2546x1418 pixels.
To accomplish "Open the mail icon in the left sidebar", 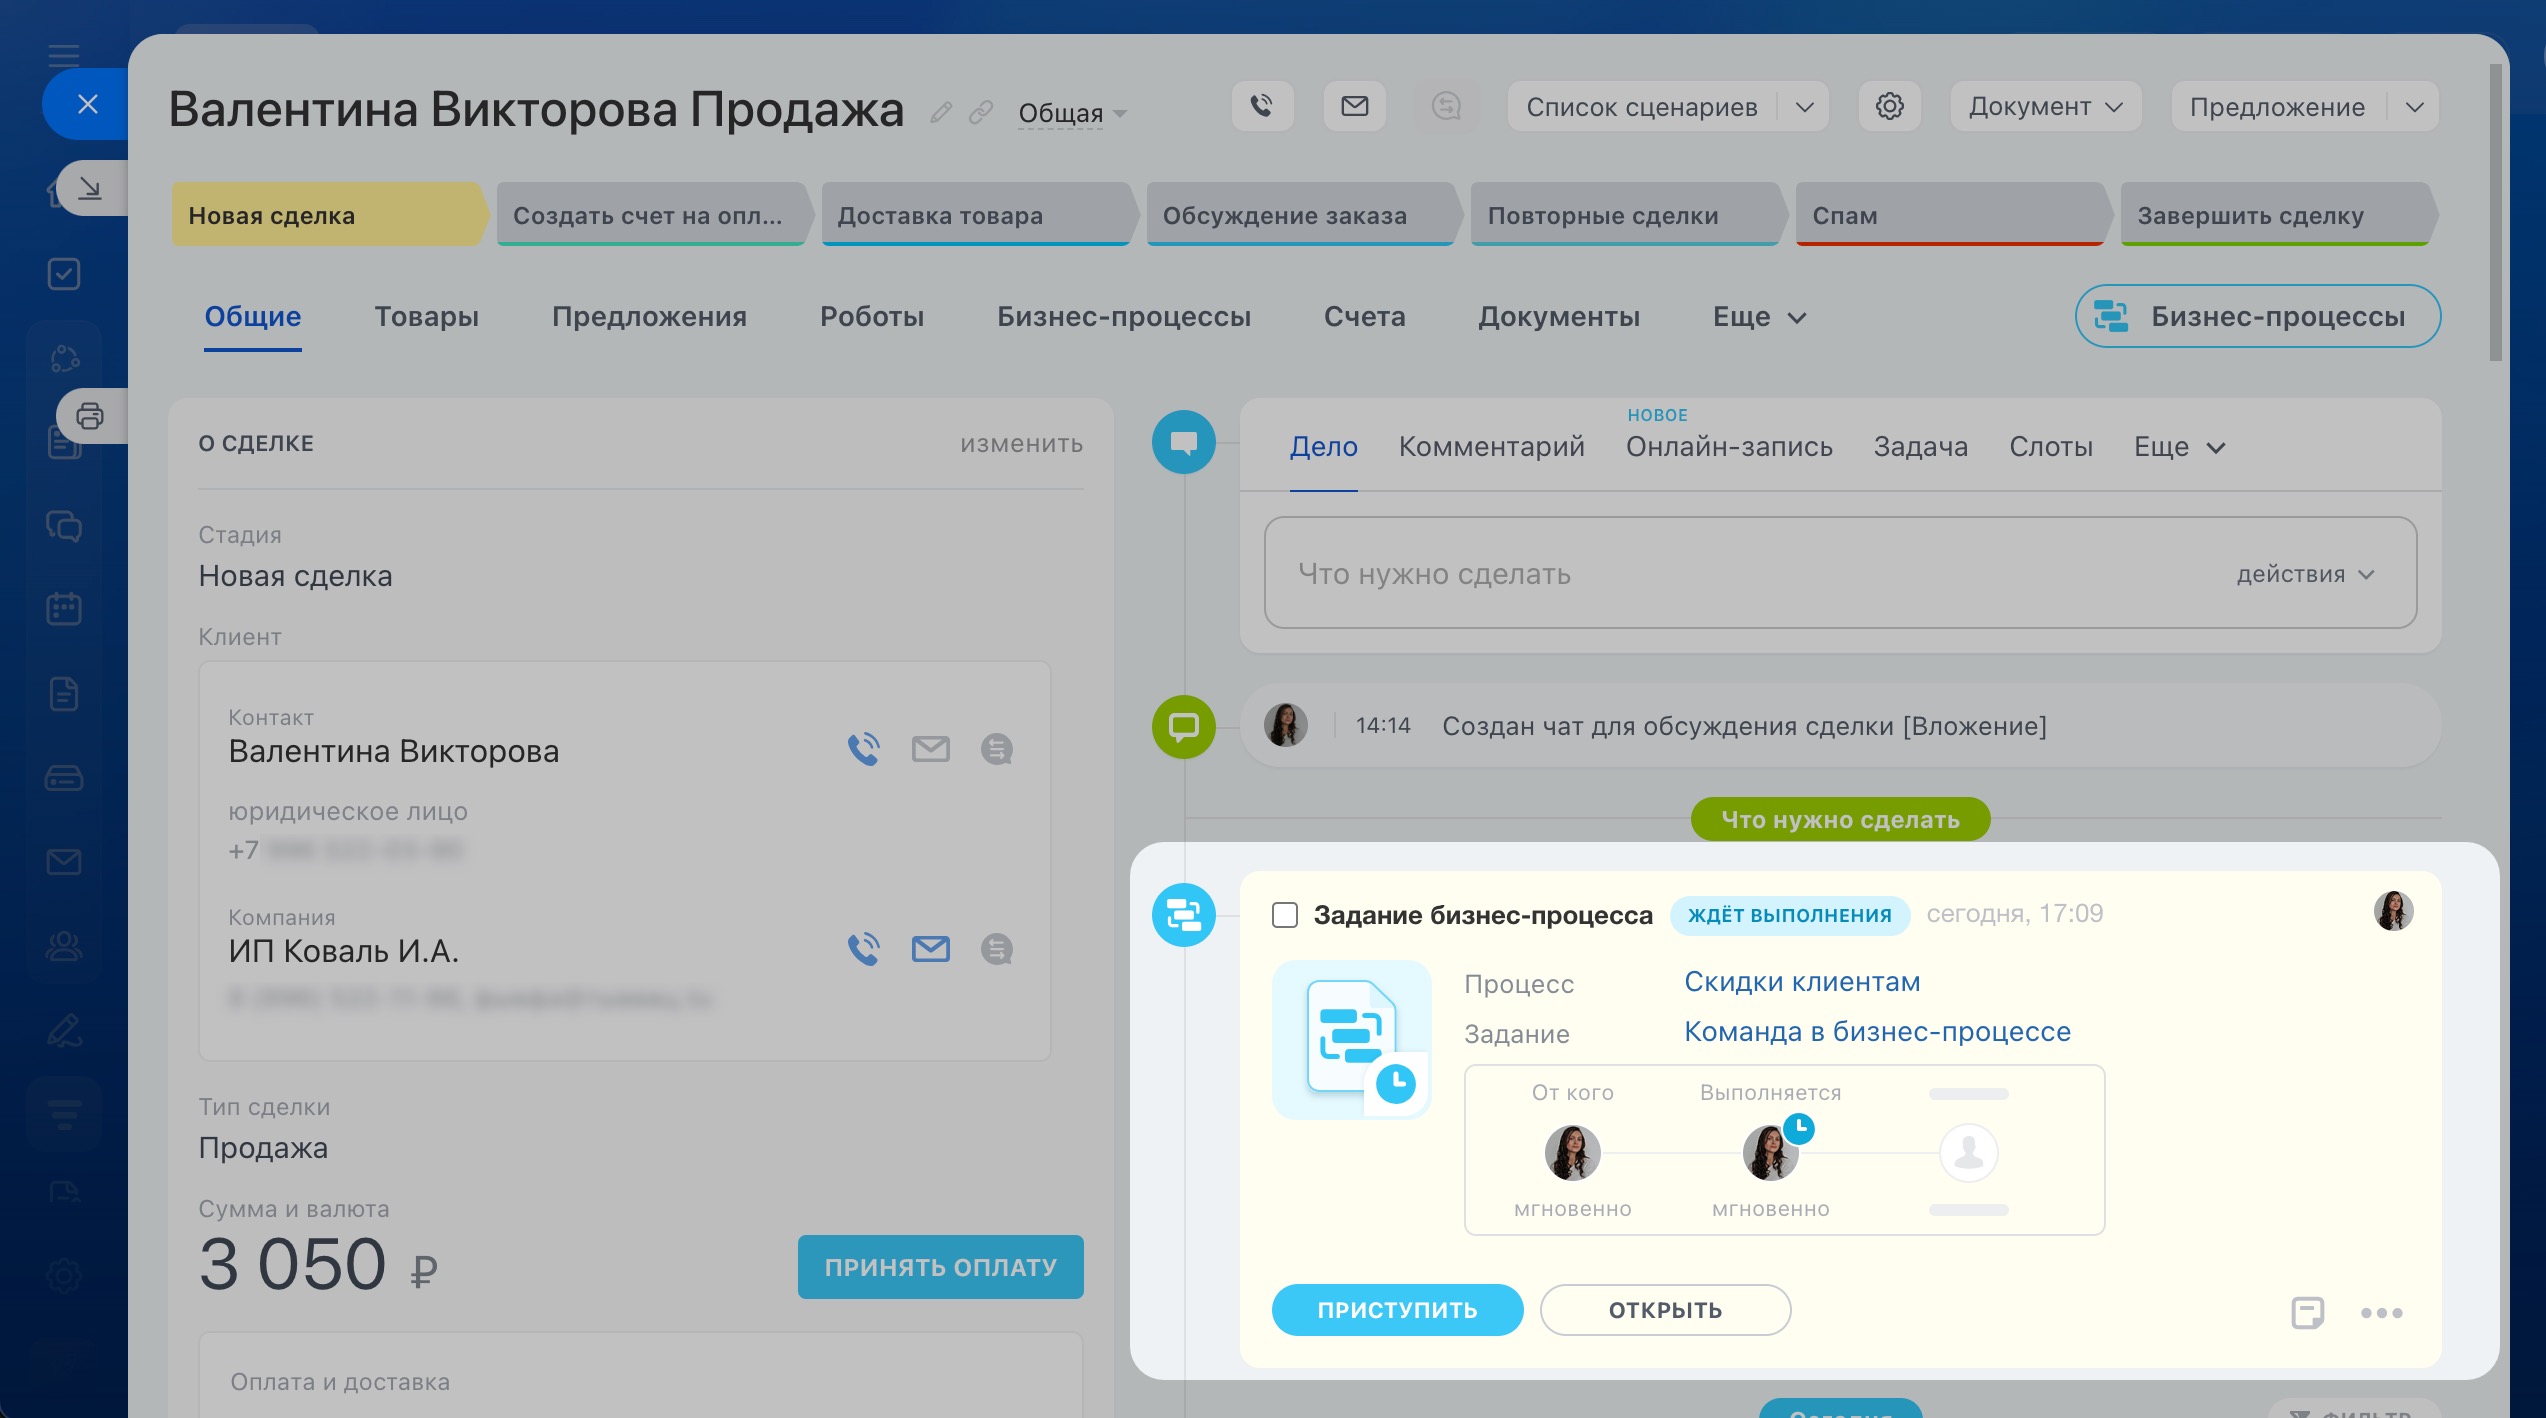I will click(64, 862).
